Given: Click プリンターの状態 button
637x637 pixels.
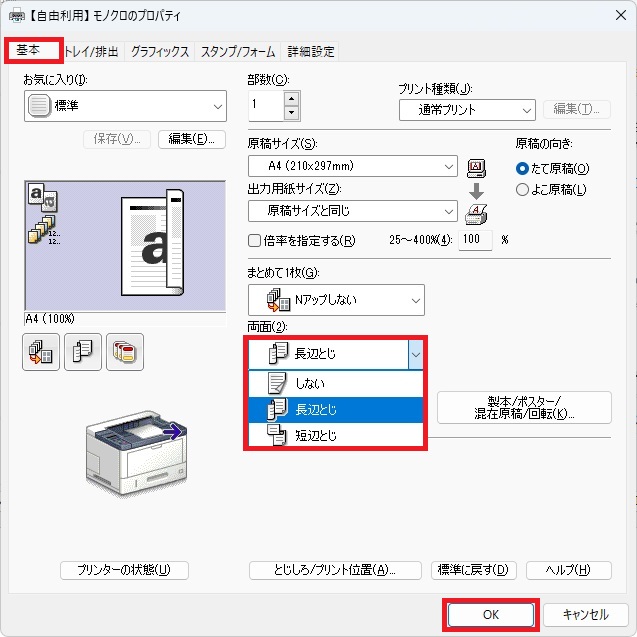Looking at the screenshot, I should pyautogui.click(x=124, y=570).
